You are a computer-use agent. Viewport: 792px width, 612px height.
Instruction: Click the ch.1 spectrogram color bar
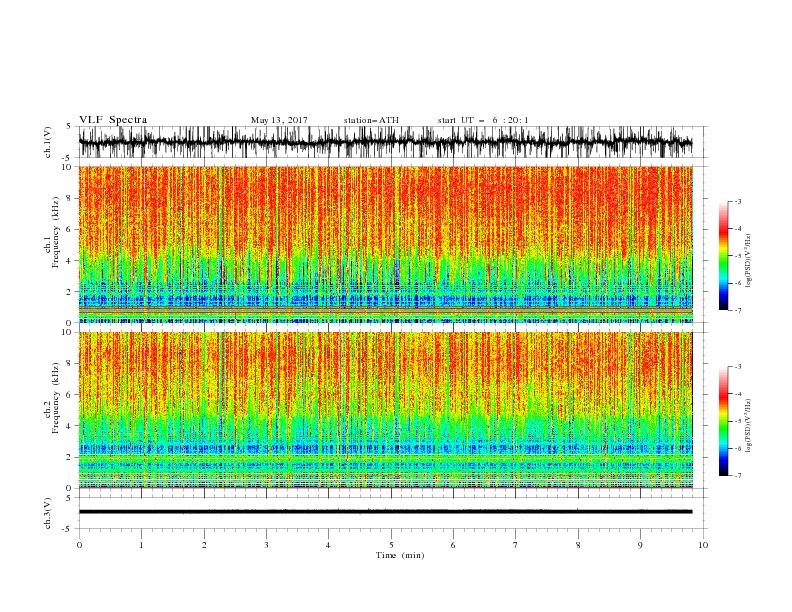pos(723,256)
